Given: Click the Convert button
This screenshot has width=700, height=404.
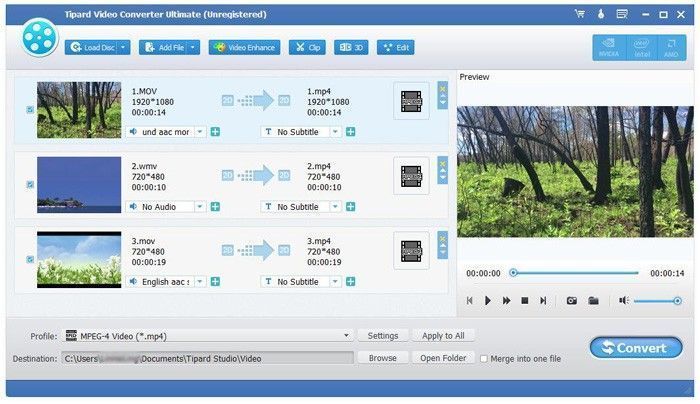Looking at the screenshot, I should tap(636, 347).
